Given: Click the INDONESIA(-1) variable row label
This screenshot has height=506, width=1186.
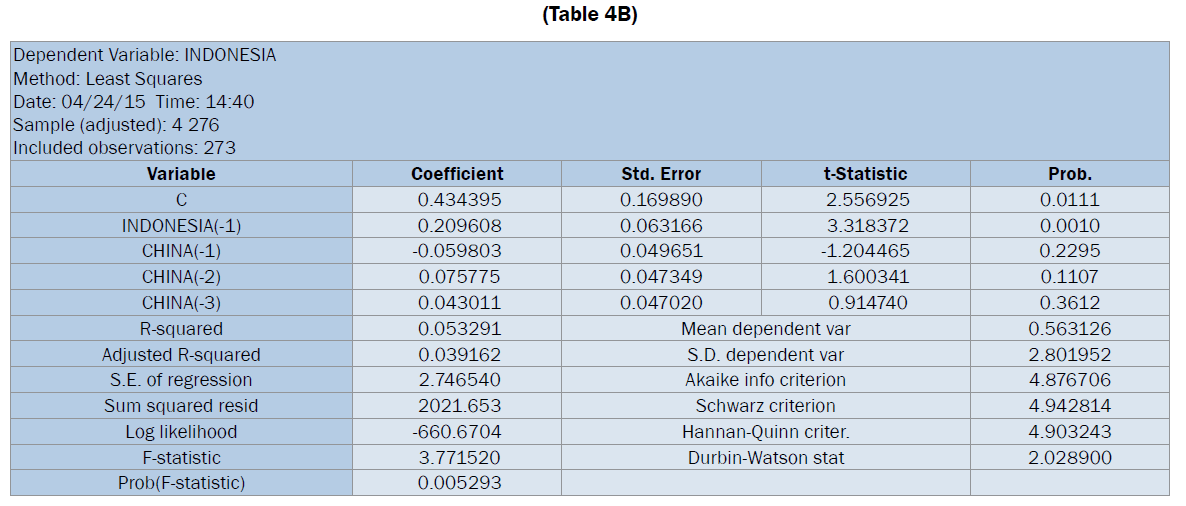Looking at the screenshot, I should (x=181, y=225).
